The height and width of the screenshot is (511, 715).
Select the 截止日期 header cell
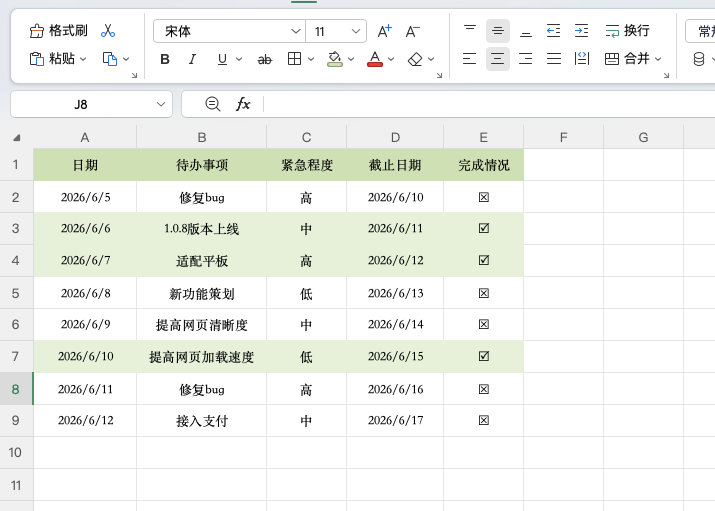tap(395, 165)
